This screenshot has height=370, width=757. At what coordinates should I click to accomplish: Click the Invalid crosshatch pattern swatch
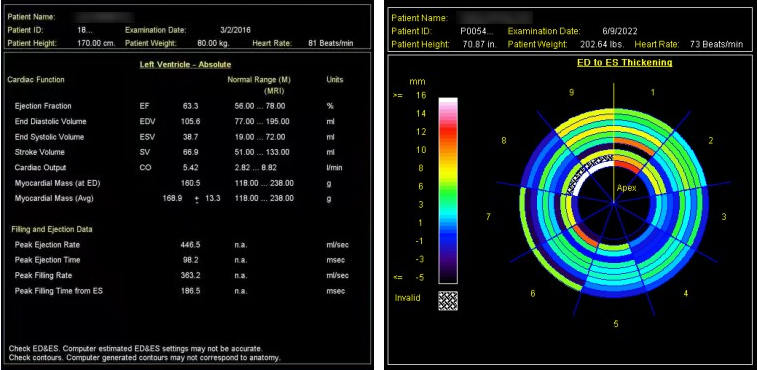[x=448, y=300]
